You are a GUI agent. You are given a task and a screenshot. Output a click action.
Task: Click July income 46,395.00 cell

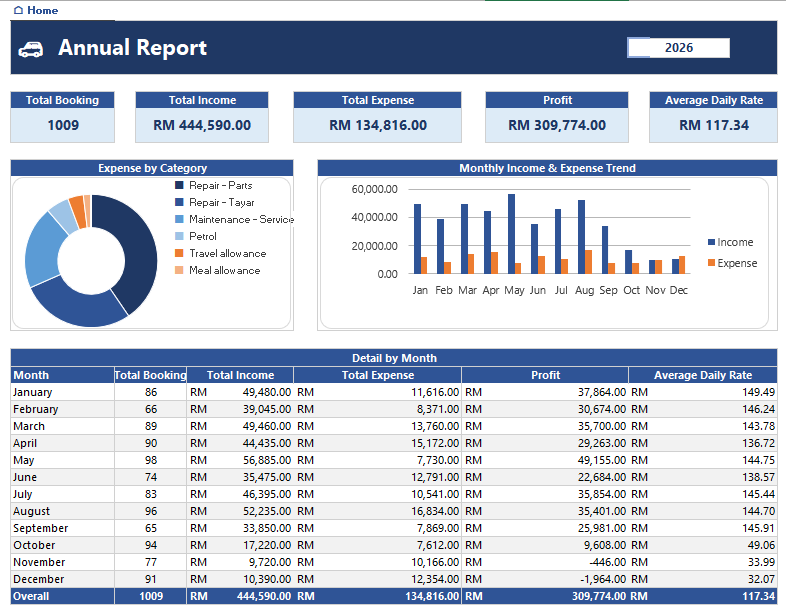click(240, 495)
